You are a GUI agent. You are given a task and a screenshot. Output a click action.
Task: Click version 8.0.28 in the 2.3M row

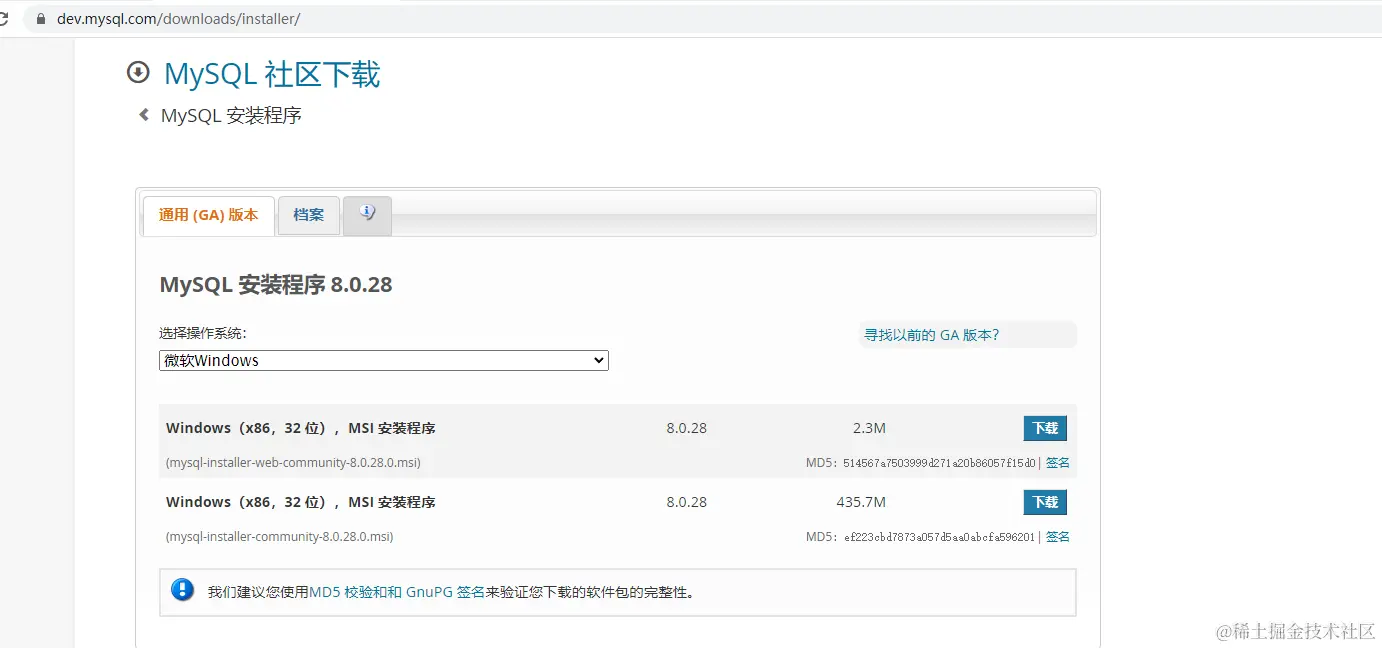point(687,428)
